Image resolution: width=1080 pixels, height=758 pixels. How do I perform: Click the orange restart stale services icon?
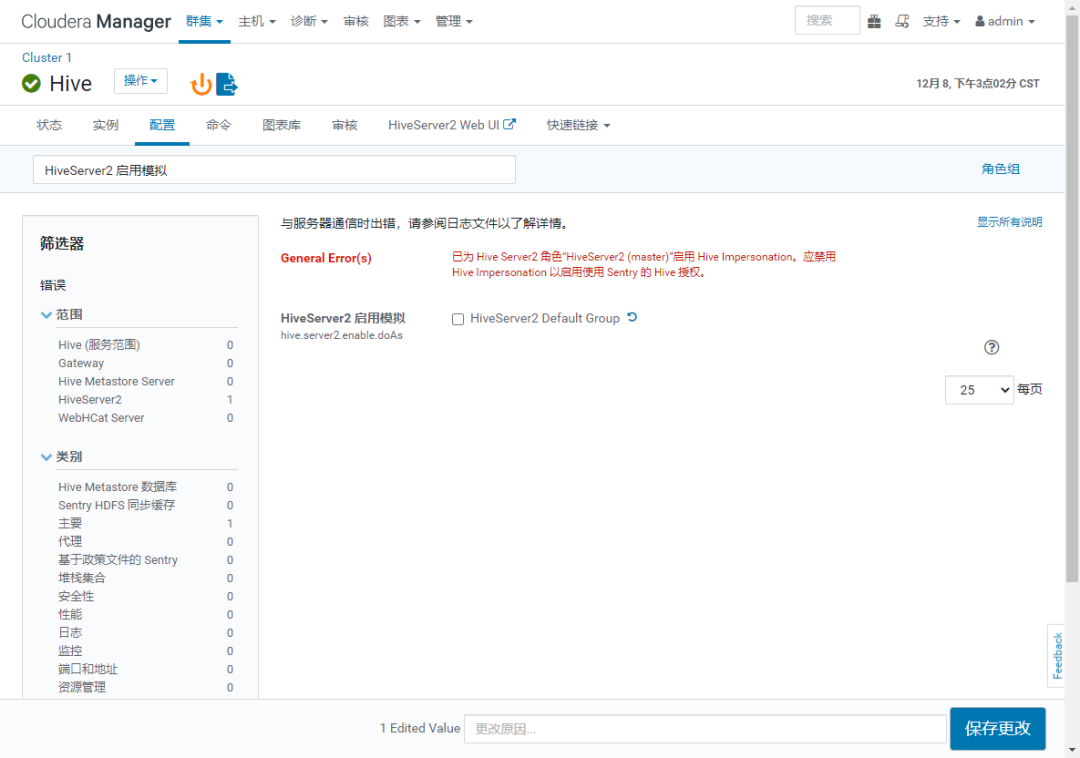[201, 85]
